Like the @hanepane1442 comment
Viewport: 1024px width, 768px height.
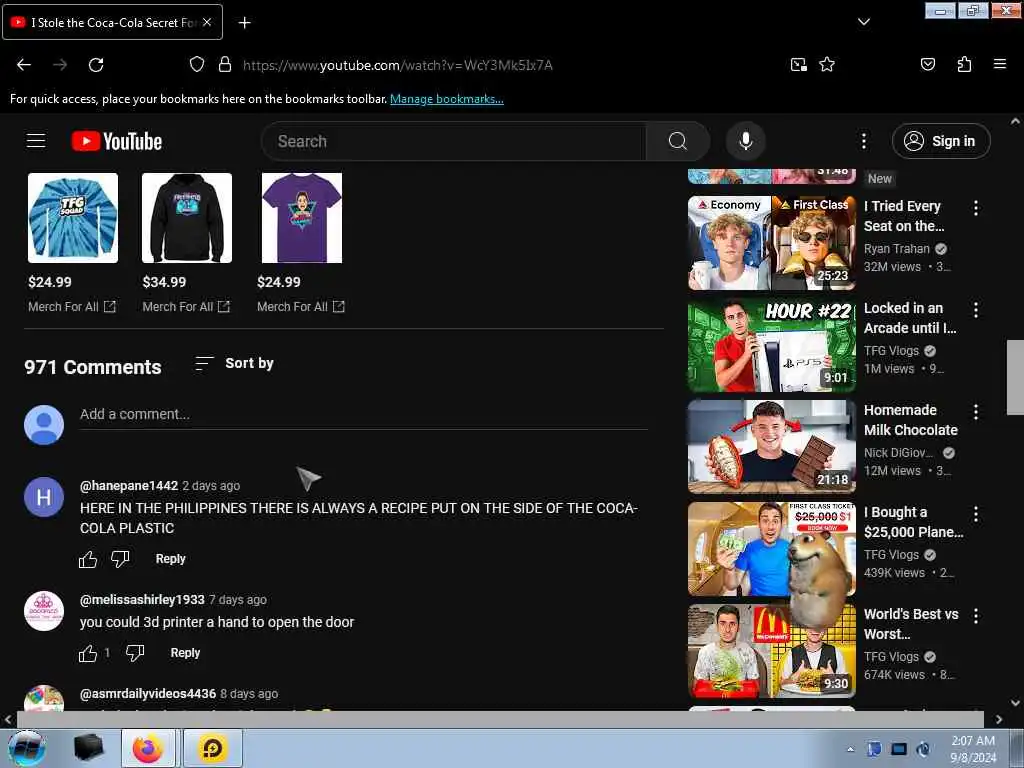[88, 559]
